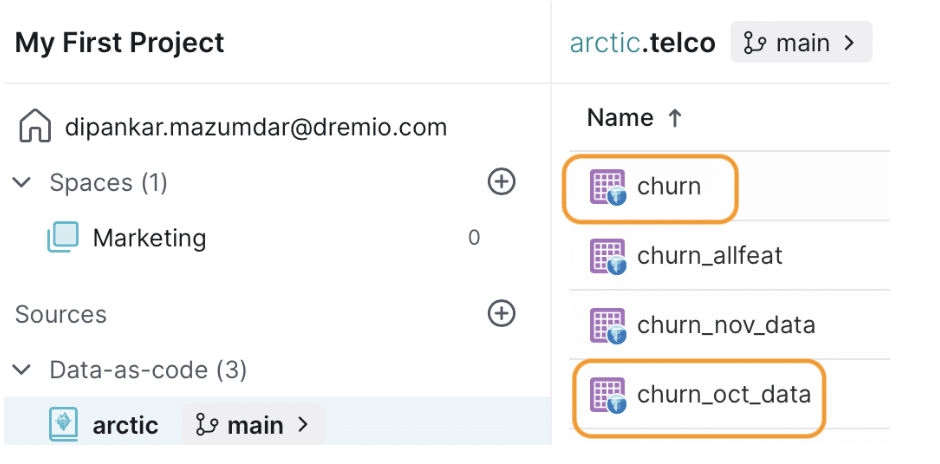
Task: Click the Marketing space icon
Action: pyautogui.click(x=64, y=237)
